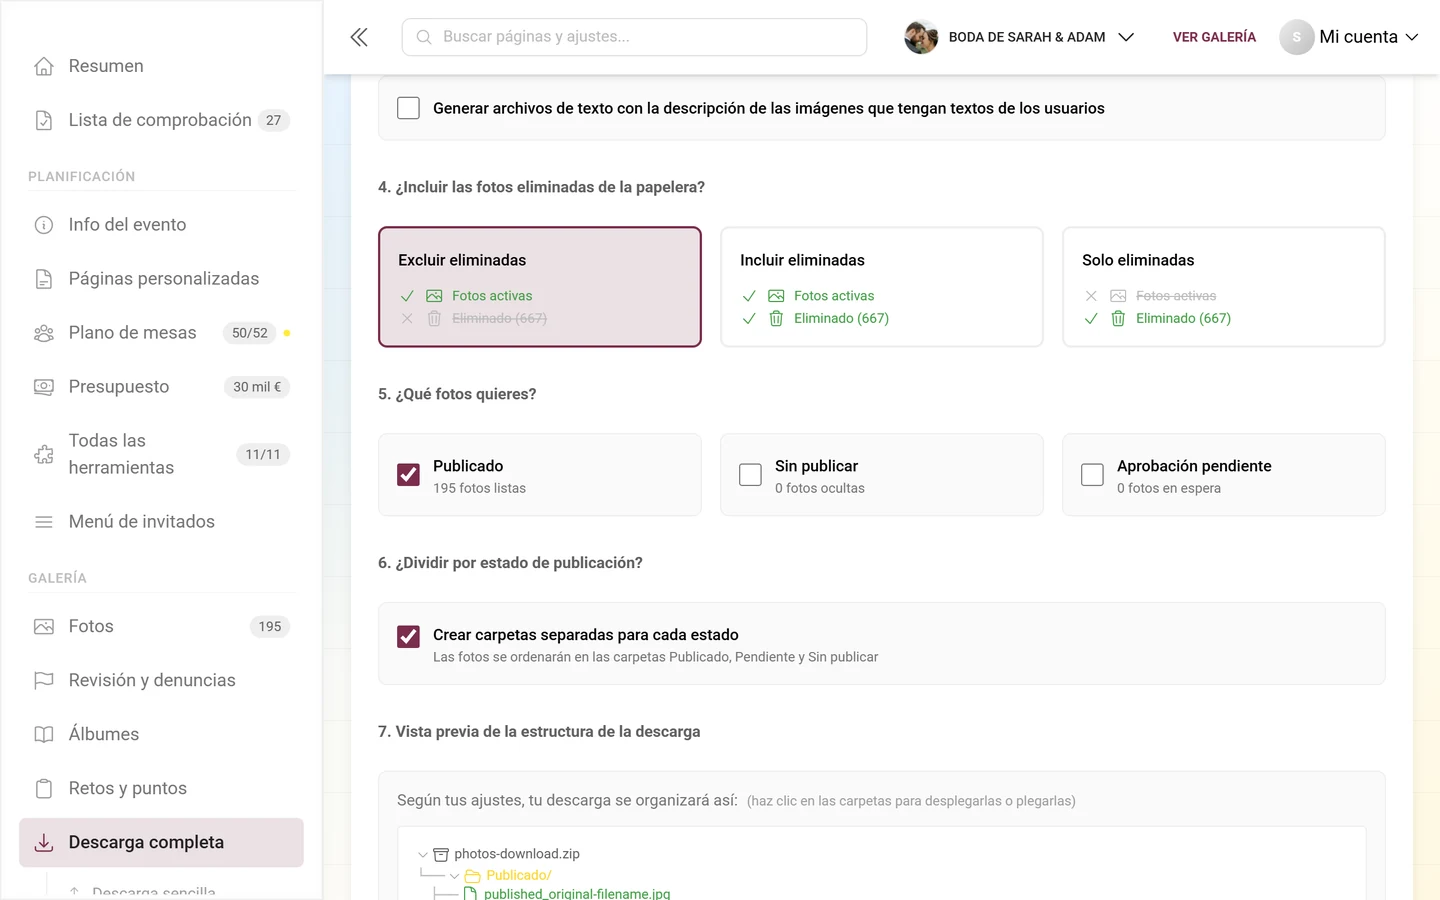Check the Sin publicar checkbox

coord(750,475)
